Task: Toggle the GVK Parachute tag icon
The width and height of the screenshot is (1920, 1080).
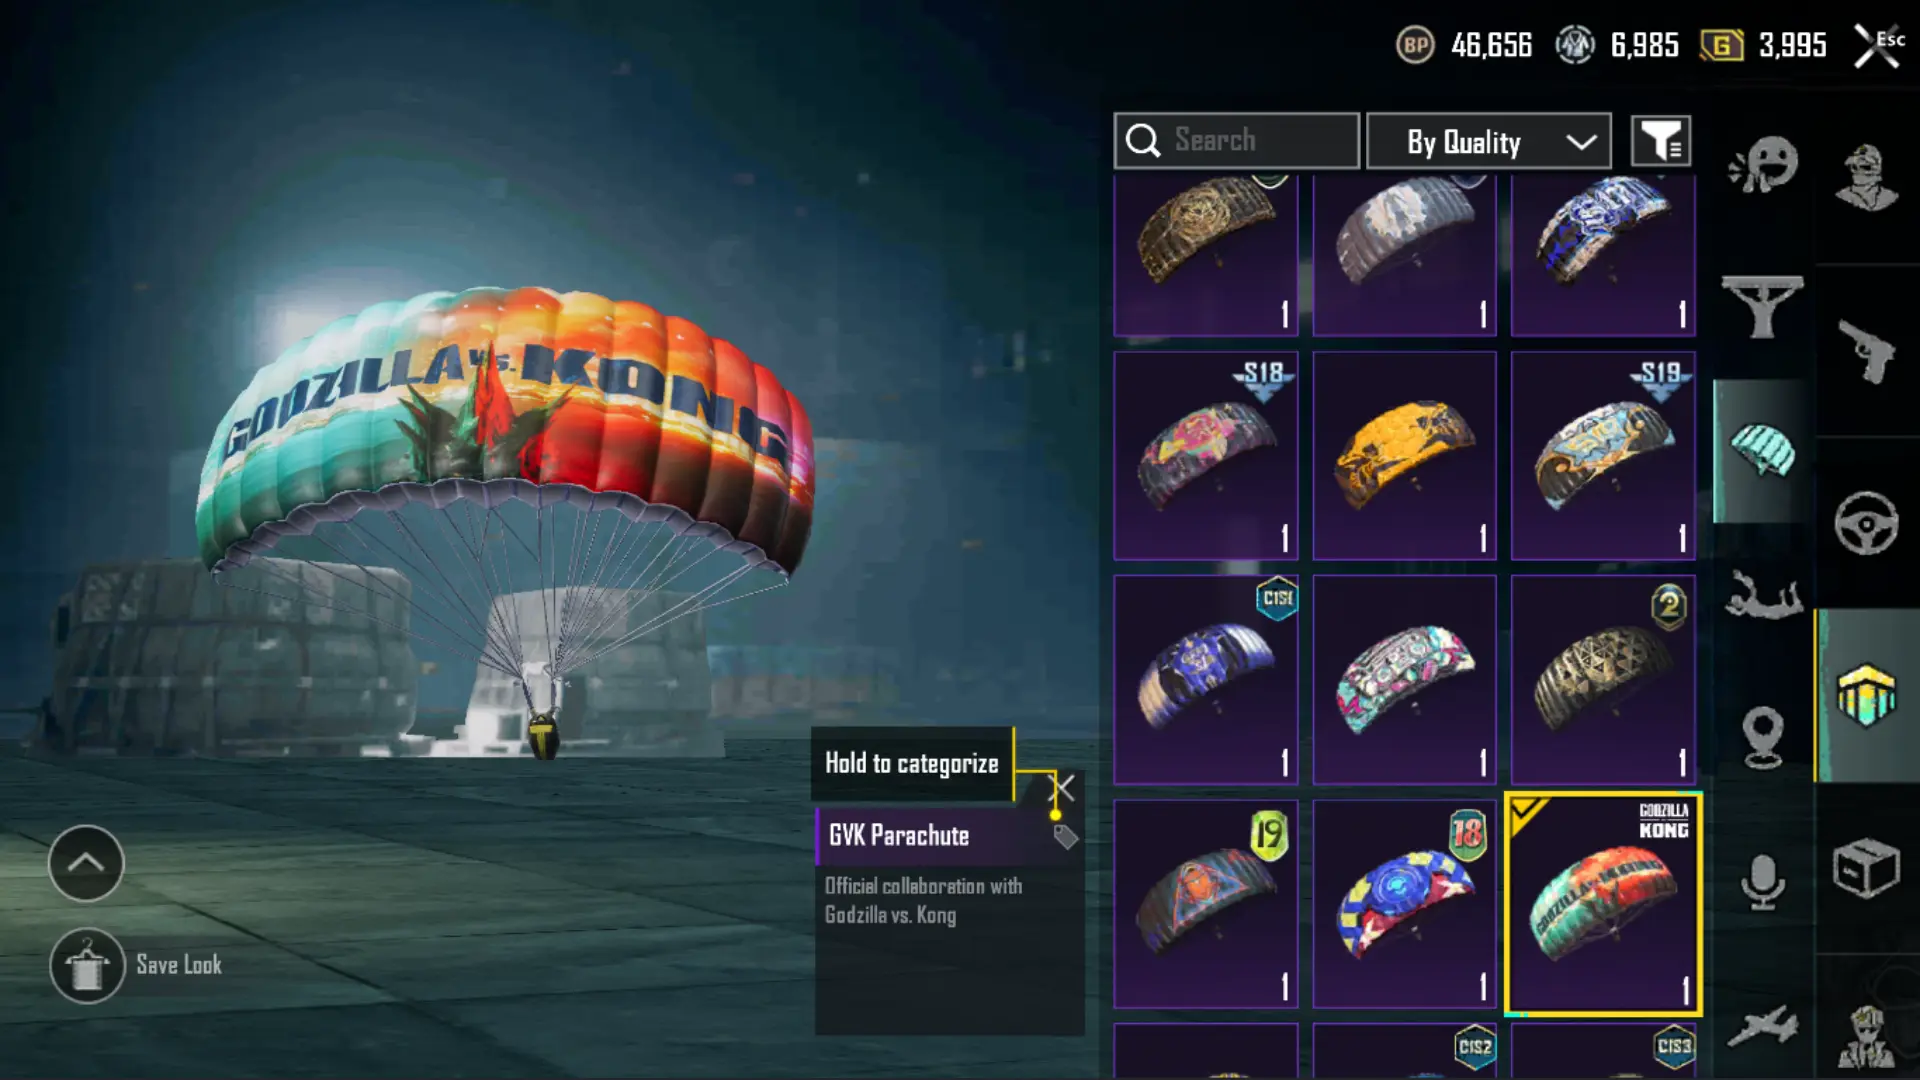Action: [1065, 837]
